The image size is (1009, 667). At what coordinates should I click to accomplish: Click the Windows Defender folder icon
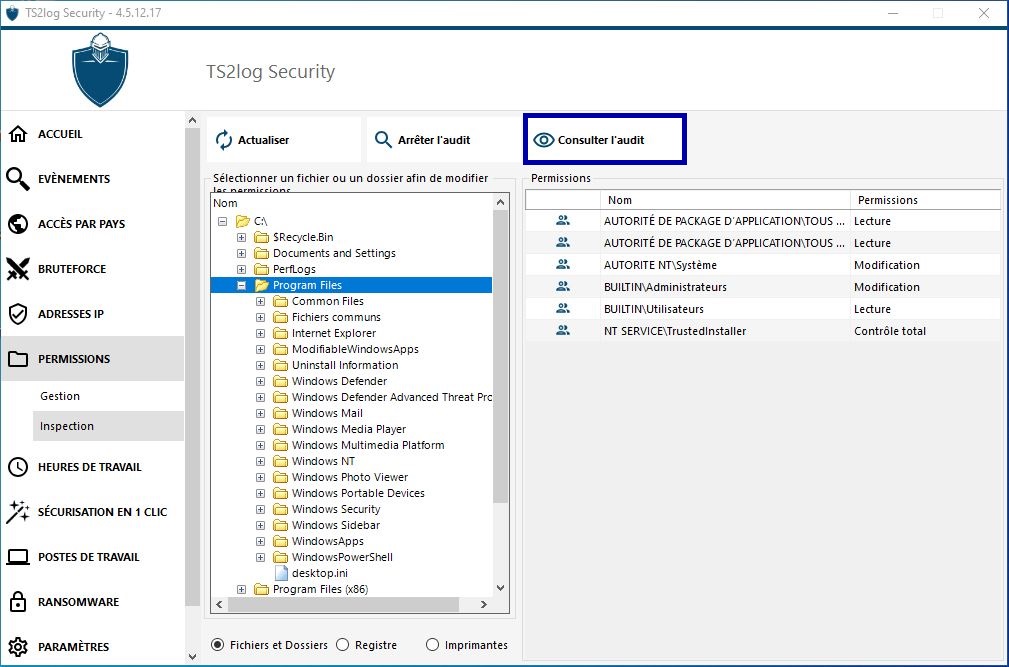(x=280, y=381)
